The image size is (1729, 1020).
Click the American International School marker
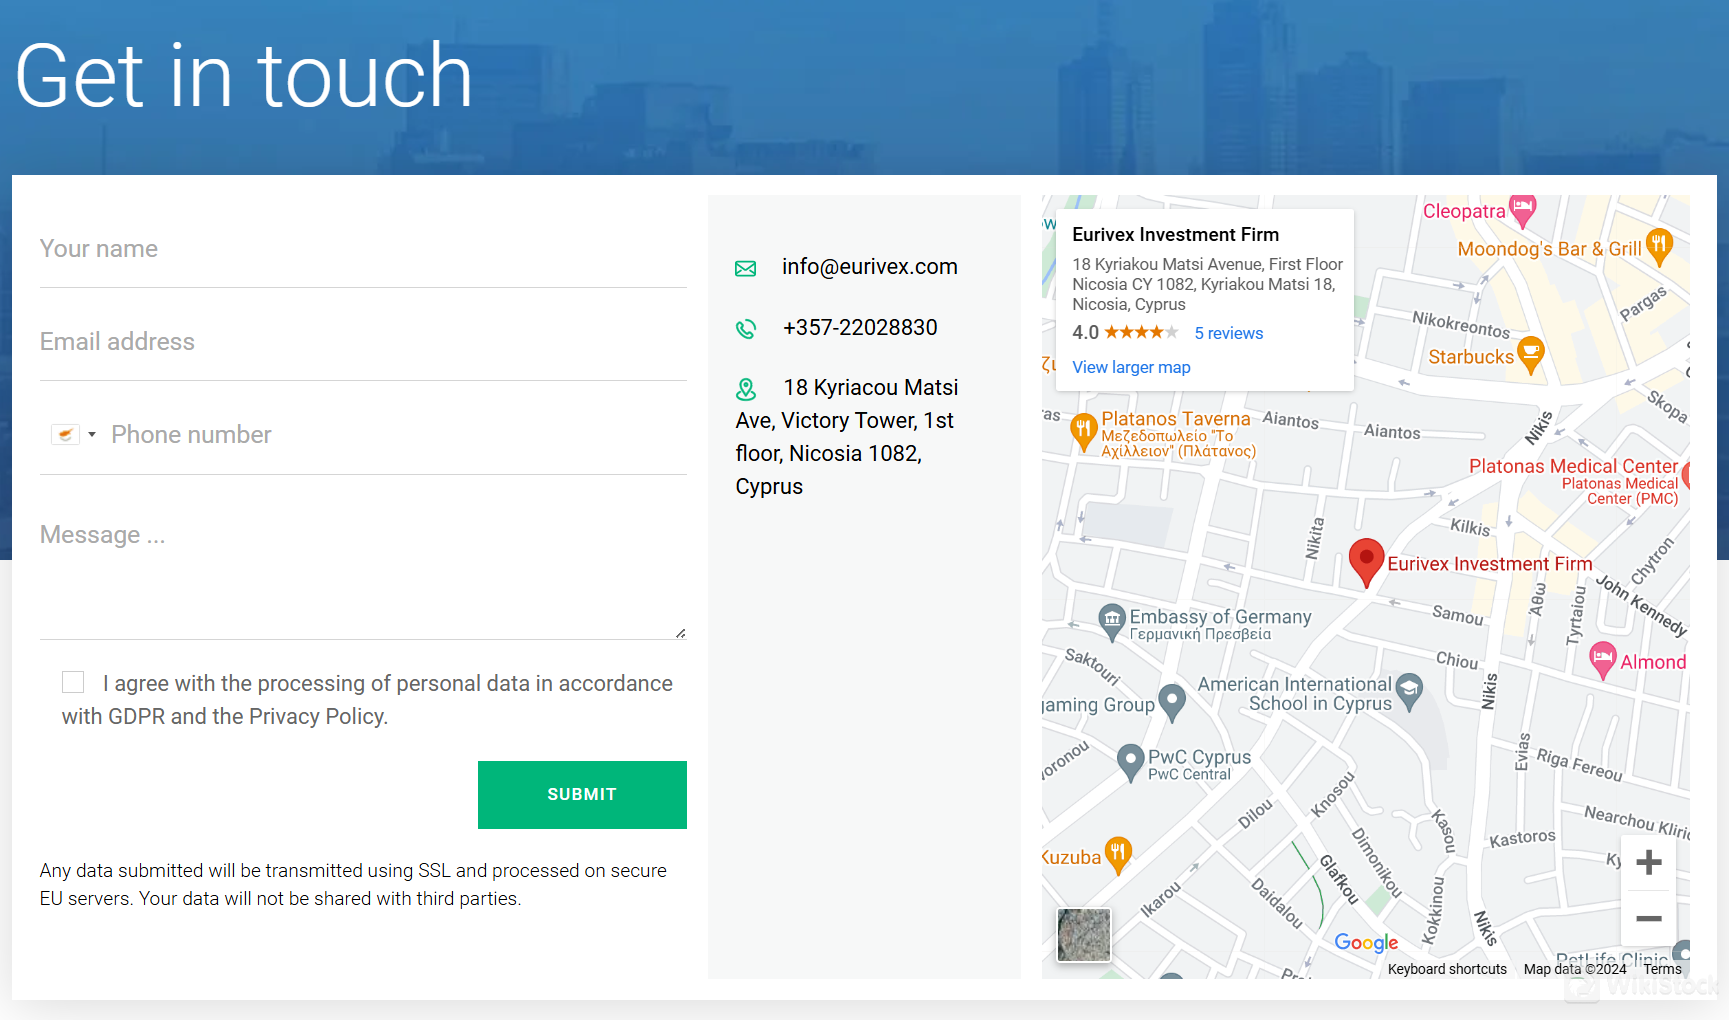tap(1408, 690)
